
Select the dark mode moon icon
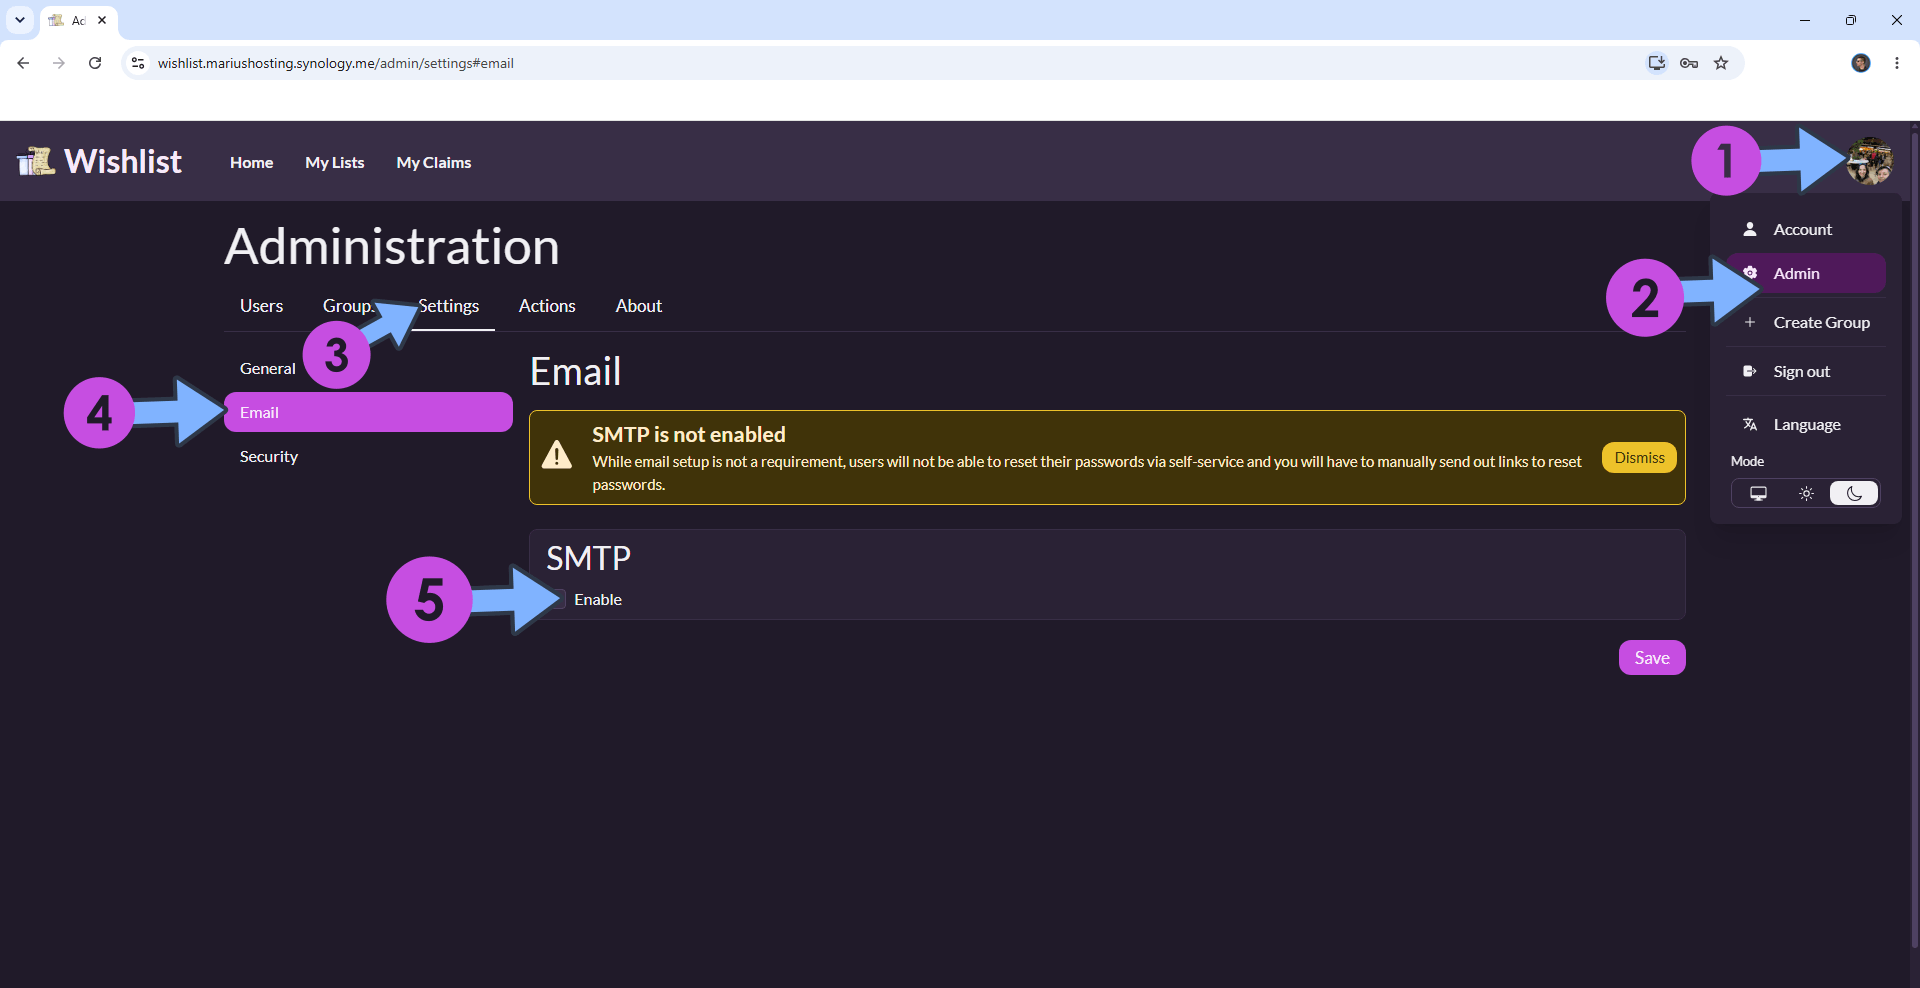(1854, 493)
